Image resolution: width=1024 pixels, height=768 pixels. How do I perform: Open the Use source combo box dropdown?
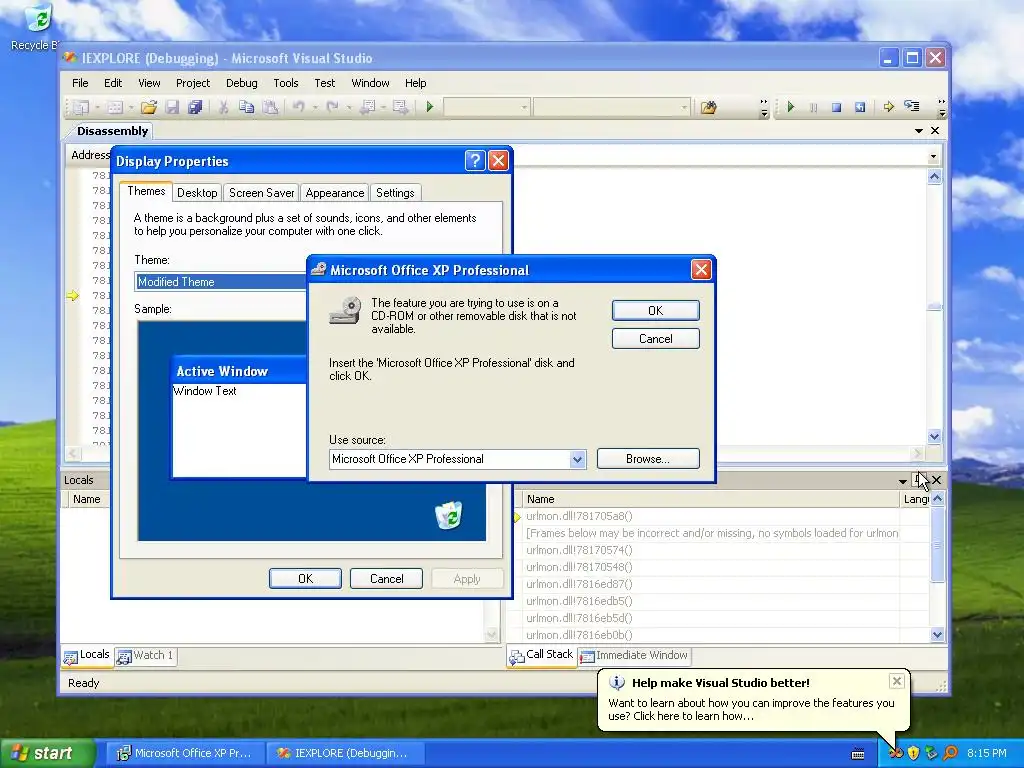[x=577, y=459]
